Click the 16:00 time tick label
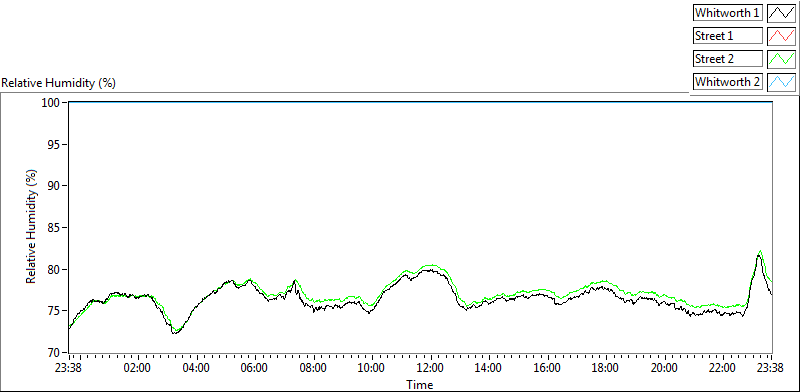 (547, 368)
